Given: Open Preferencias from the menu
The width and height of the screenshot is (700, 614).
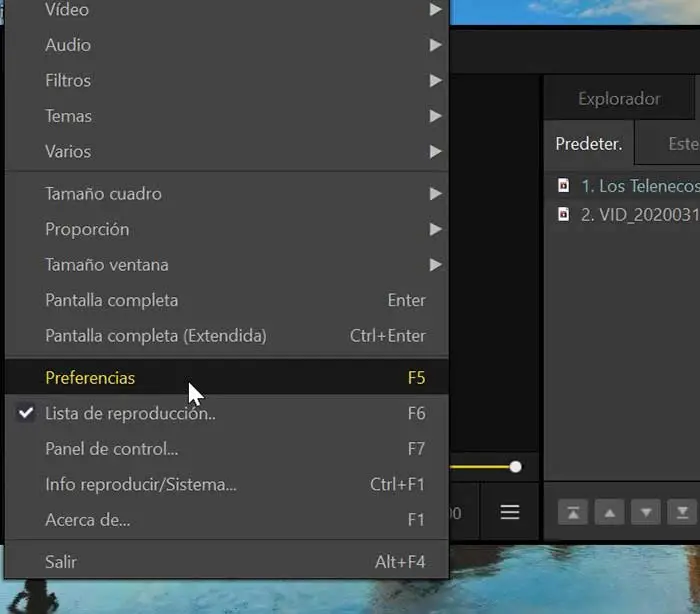Looking at the screenshot, I should 226,378.
